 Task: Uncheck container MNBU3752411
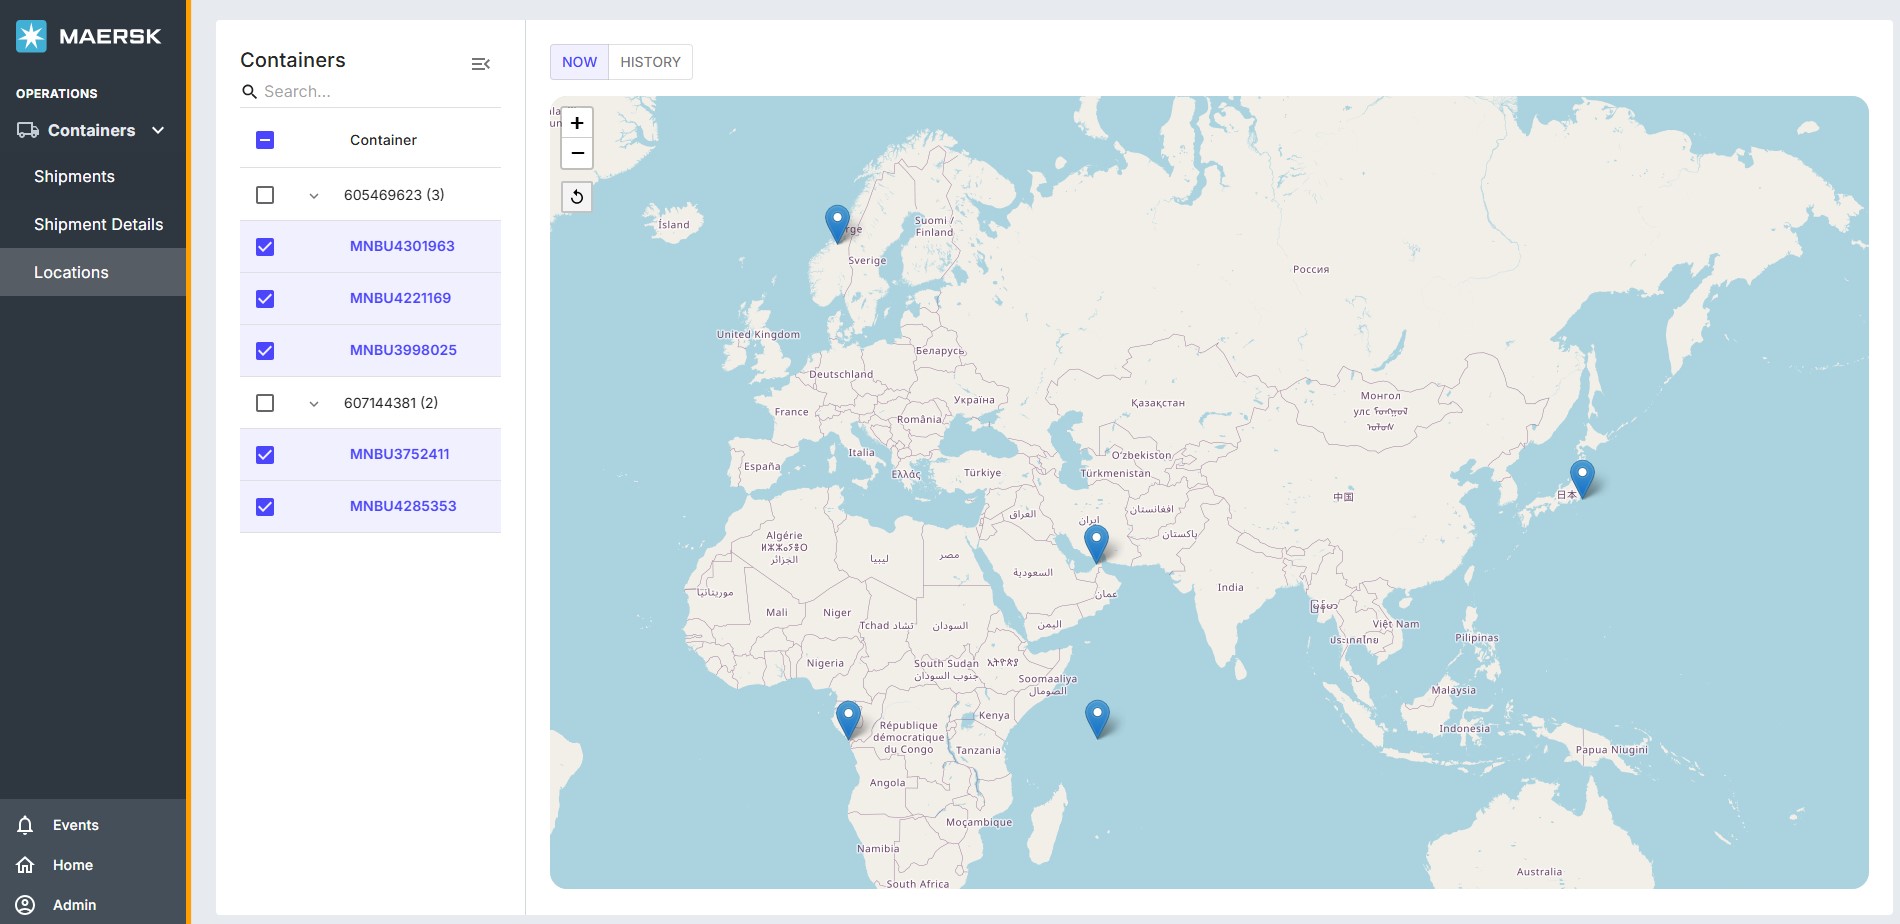265,455
